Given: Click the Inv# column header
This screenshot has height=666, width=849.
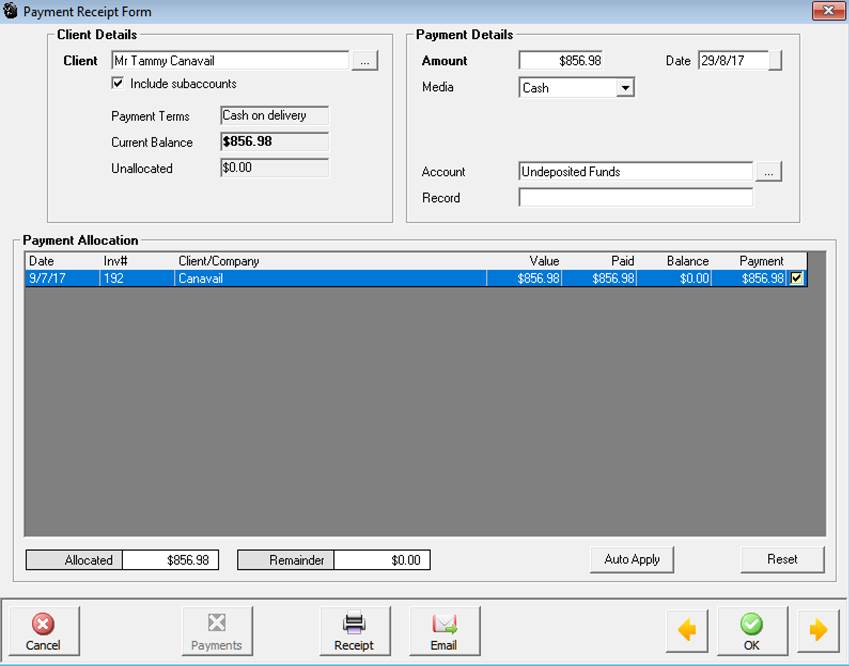Looking at the screenshot, I should [137, 261].
